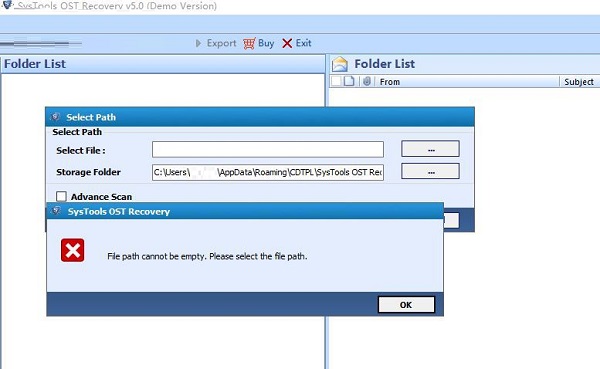The height and width of the screenshot is (369, 600).
Task: Click the Select File label
Action: click(x=81, y=150)
